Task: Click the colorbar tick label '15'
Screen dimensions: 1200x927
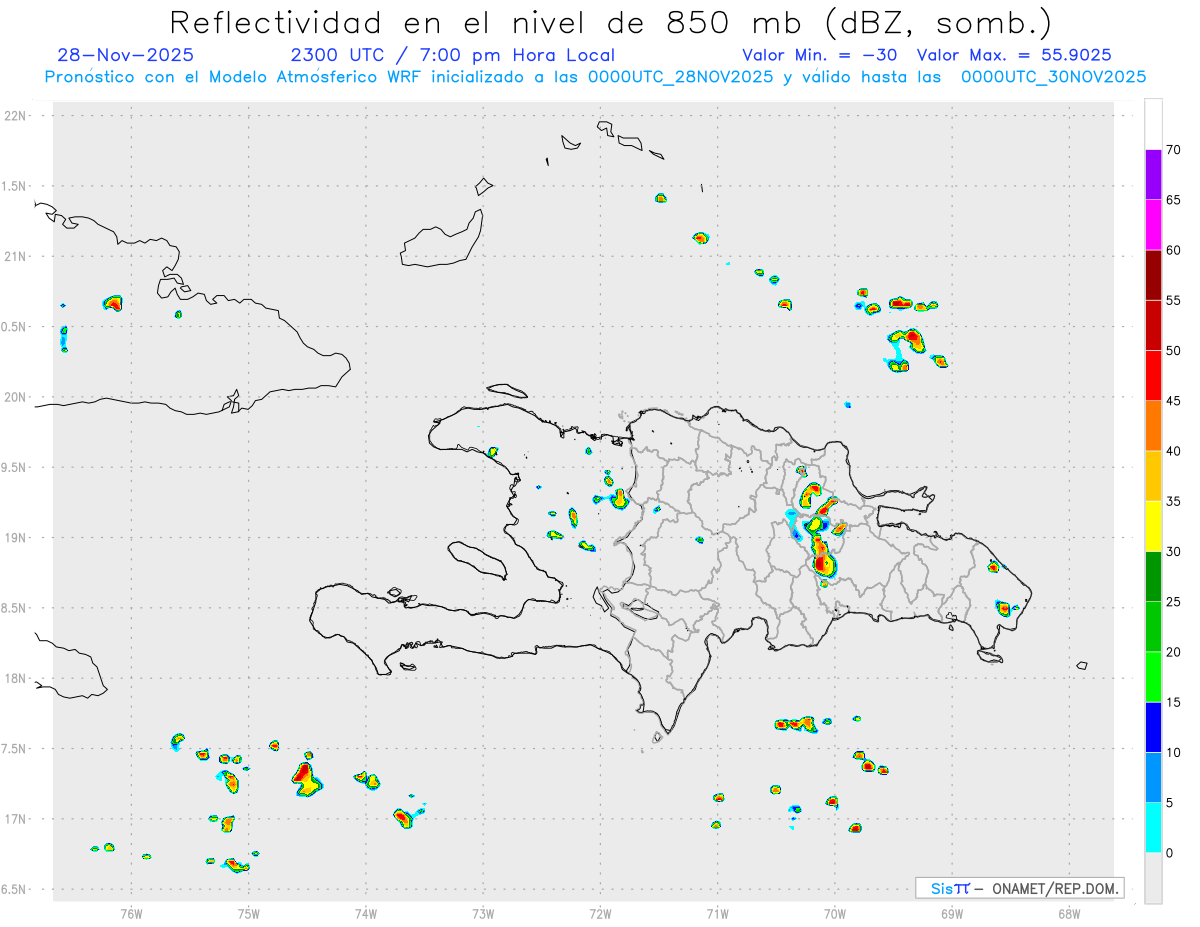Action: tap(1174, 702)
